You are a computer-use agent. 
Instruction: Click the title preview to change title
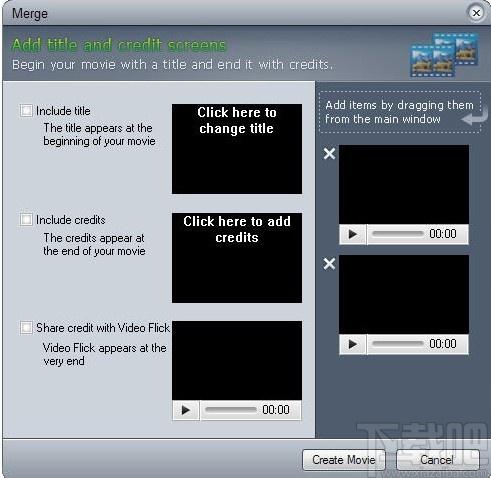(237, 149)
